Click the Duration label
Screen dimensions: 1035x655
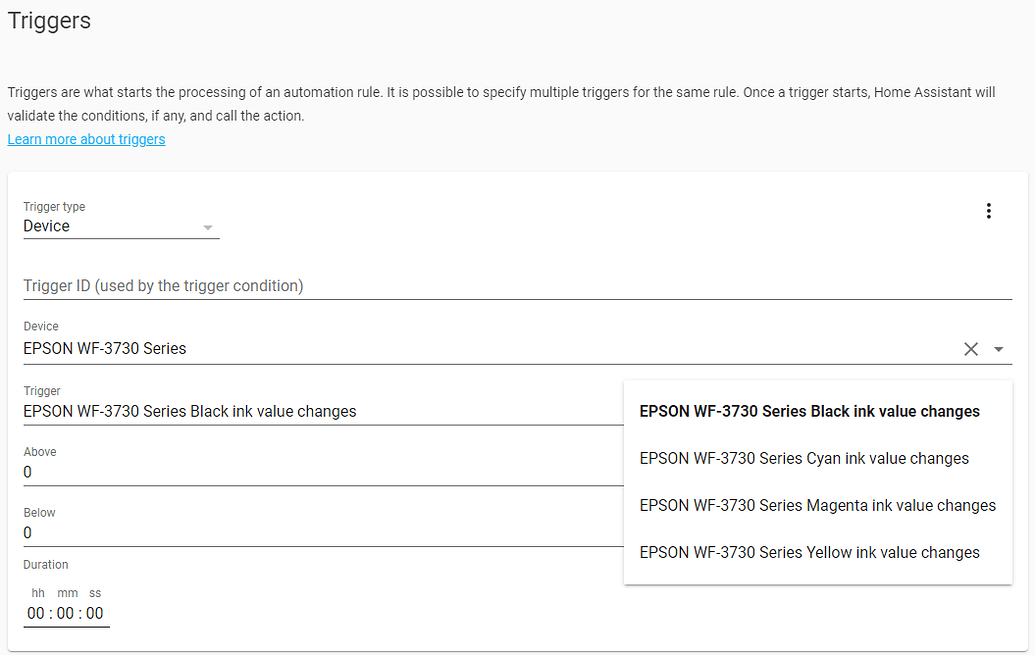click(45, 564)
